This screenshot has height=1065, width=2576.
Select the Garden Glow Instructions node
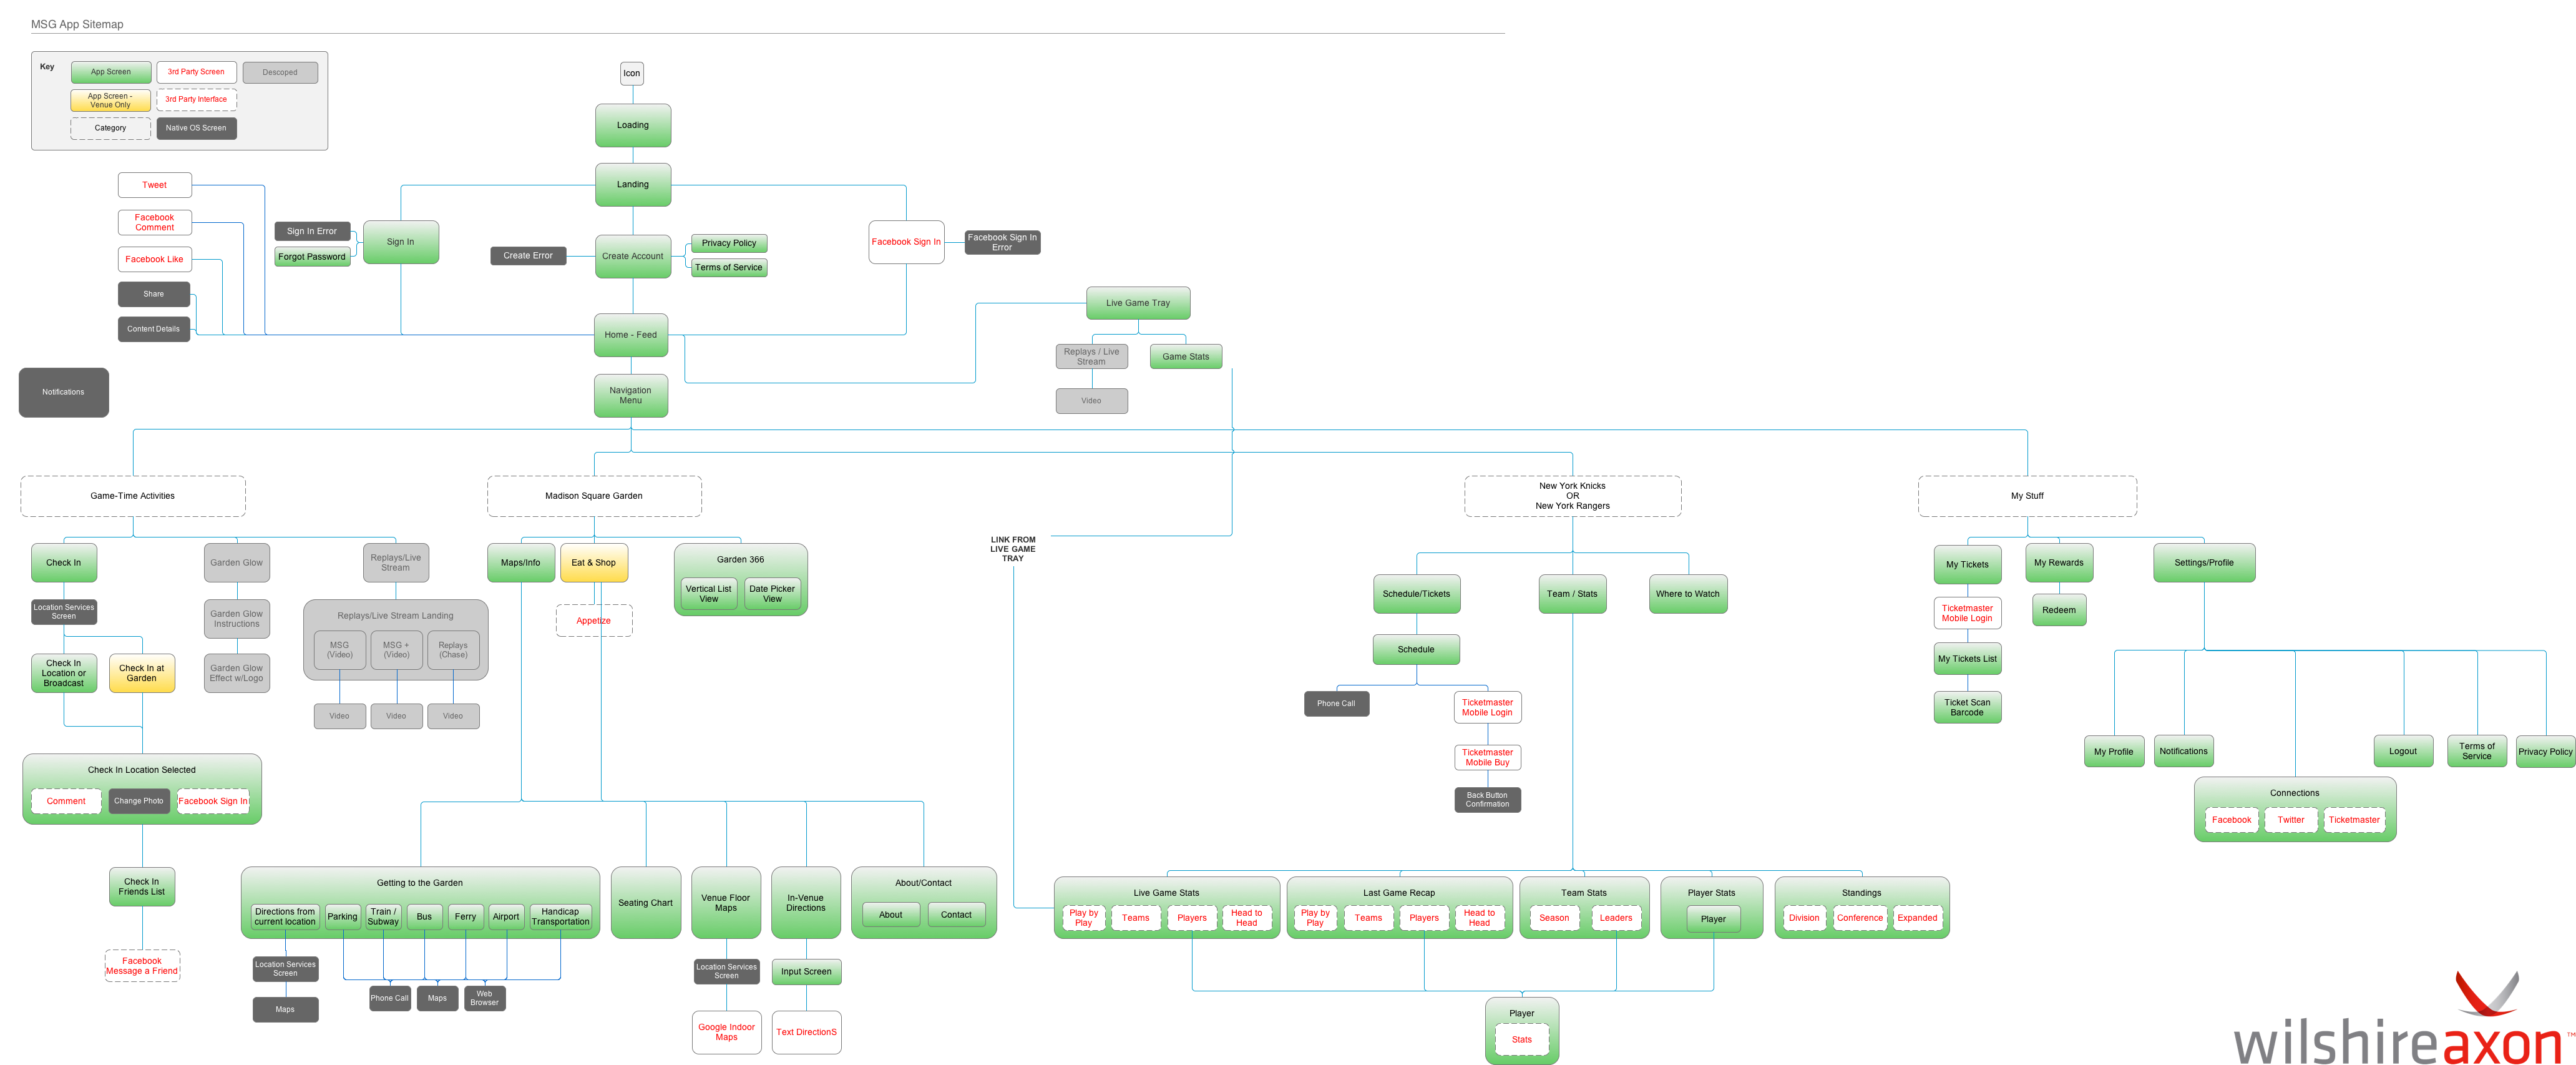coord(237,619)
